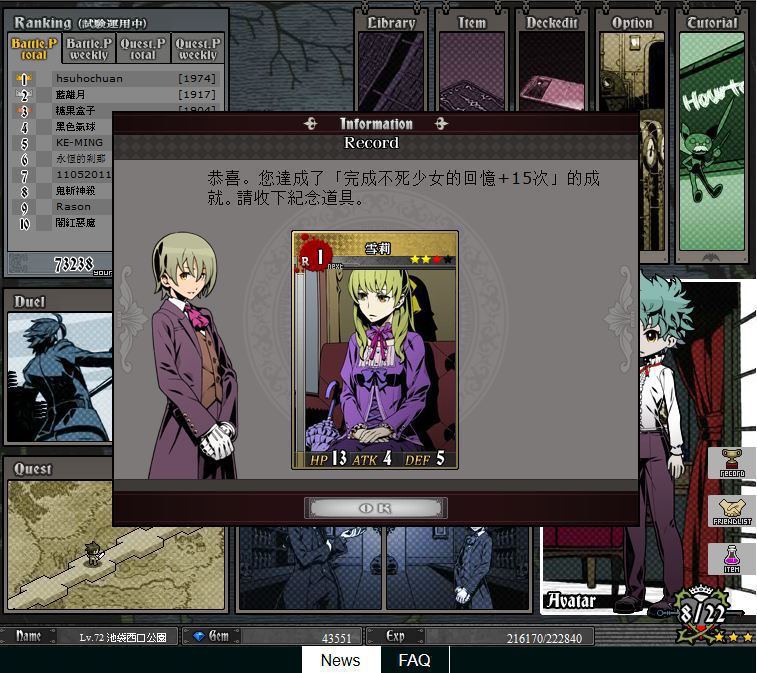Viewport: 757px width, 673px height.
Task: Click rank 5 player KE-MING
Action: 79,142
